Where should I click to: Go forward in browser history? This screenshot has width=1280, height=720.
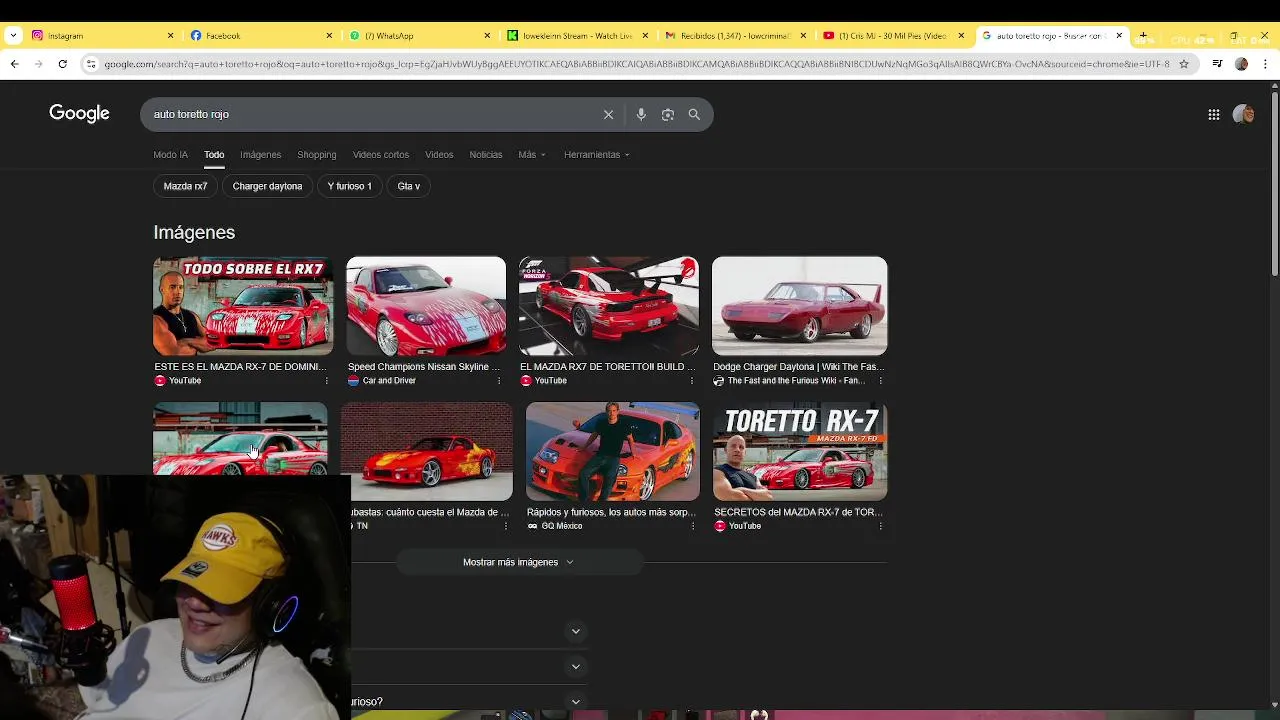[38, 64]
